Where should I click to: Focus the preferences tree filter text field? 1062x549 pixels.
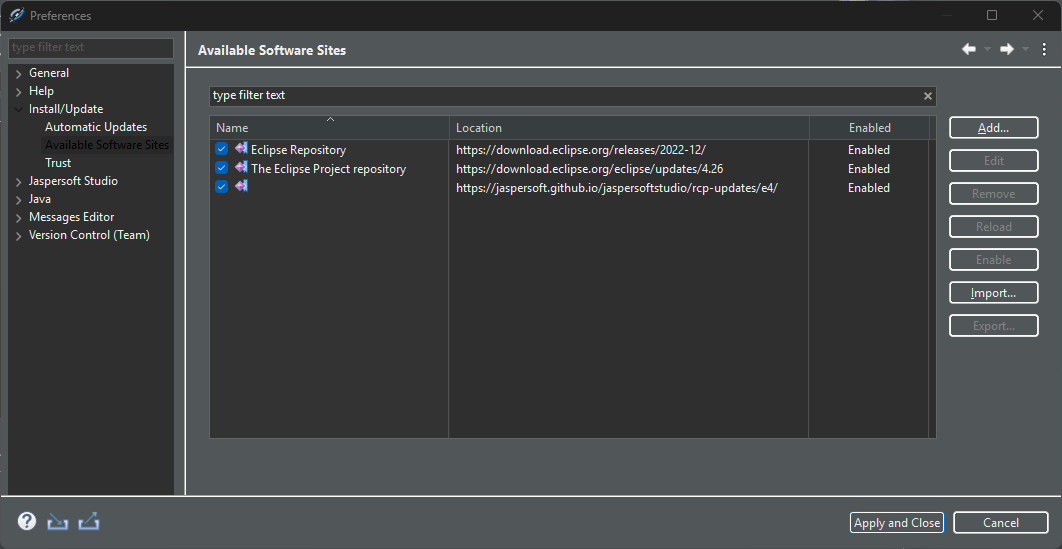[x=91, y=47]
